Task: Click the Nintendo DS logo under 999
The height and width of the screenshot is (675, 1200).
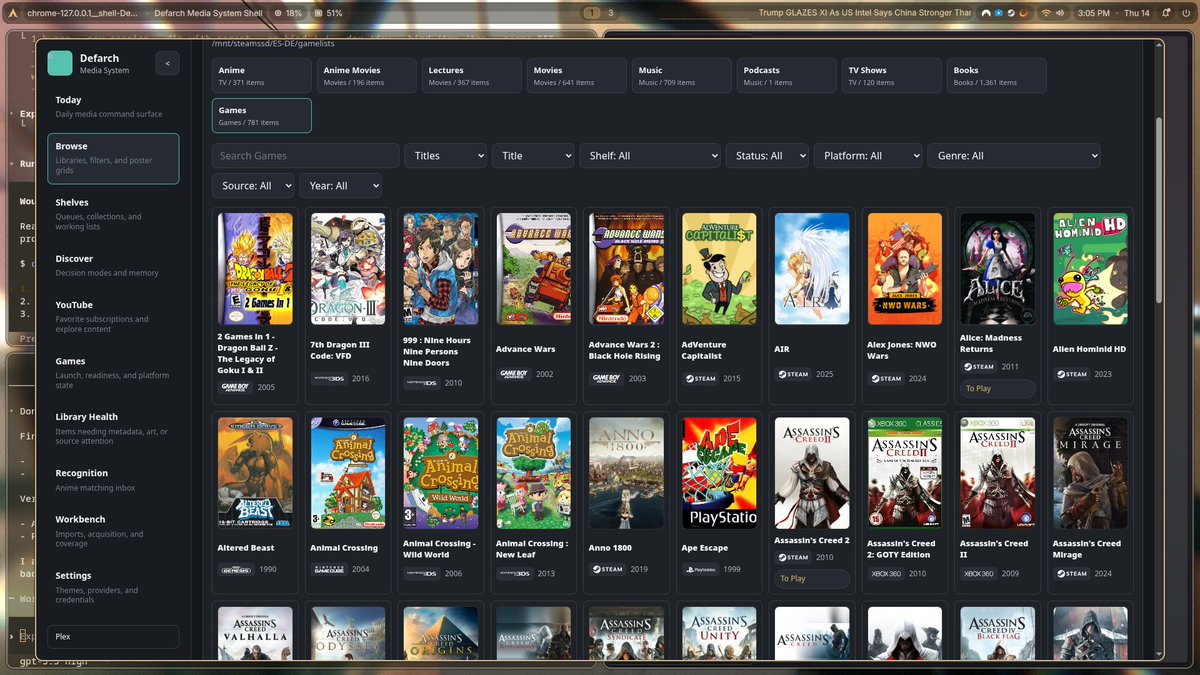Action: coord(420,383)
